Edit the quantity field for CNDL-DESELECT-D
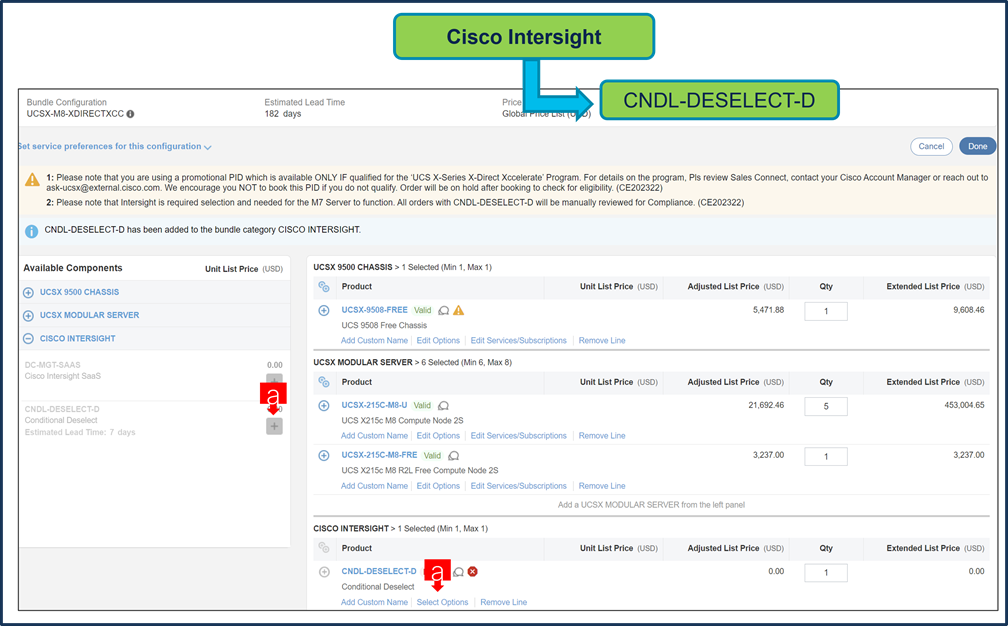Screen dimensions: 1008x626 pos(825,573)
